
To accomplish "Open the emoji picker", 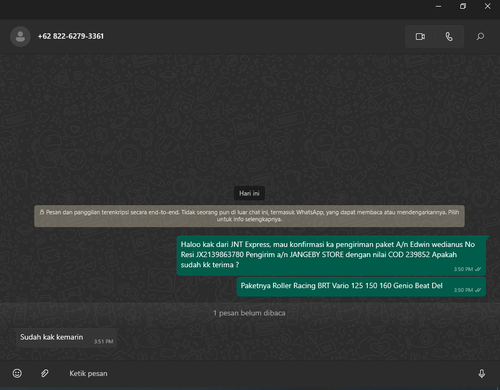I will (17, 373).
